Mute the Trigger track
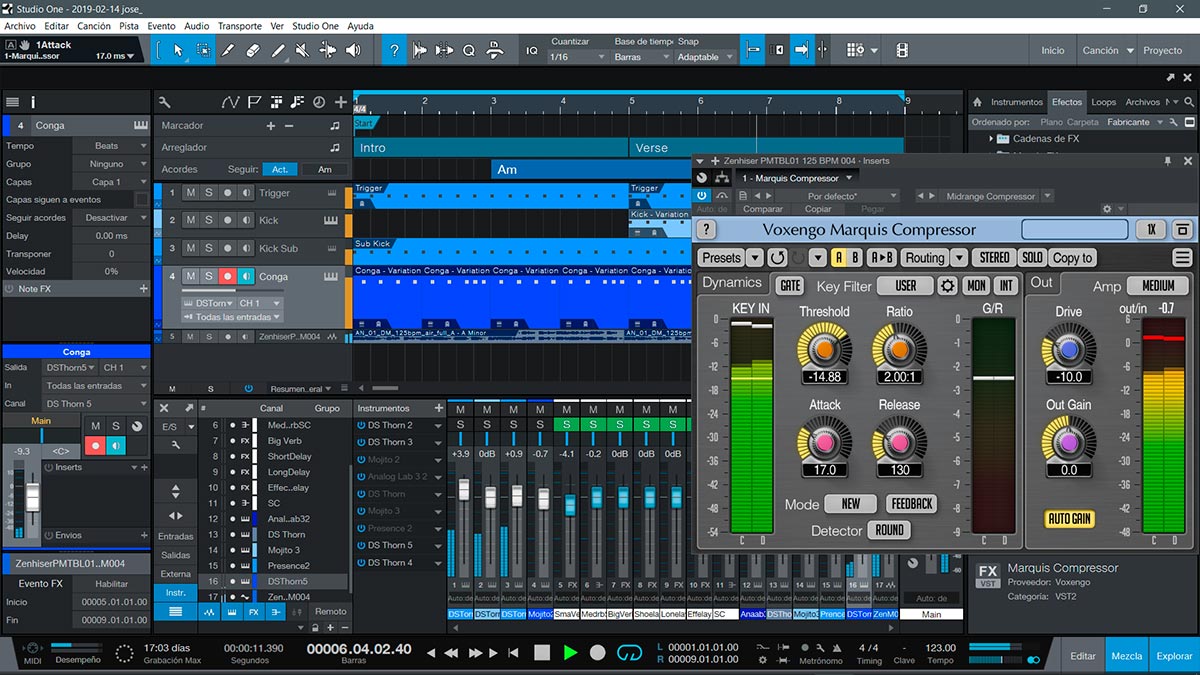This screenshot has width=1200, height=675. [189, 193]
